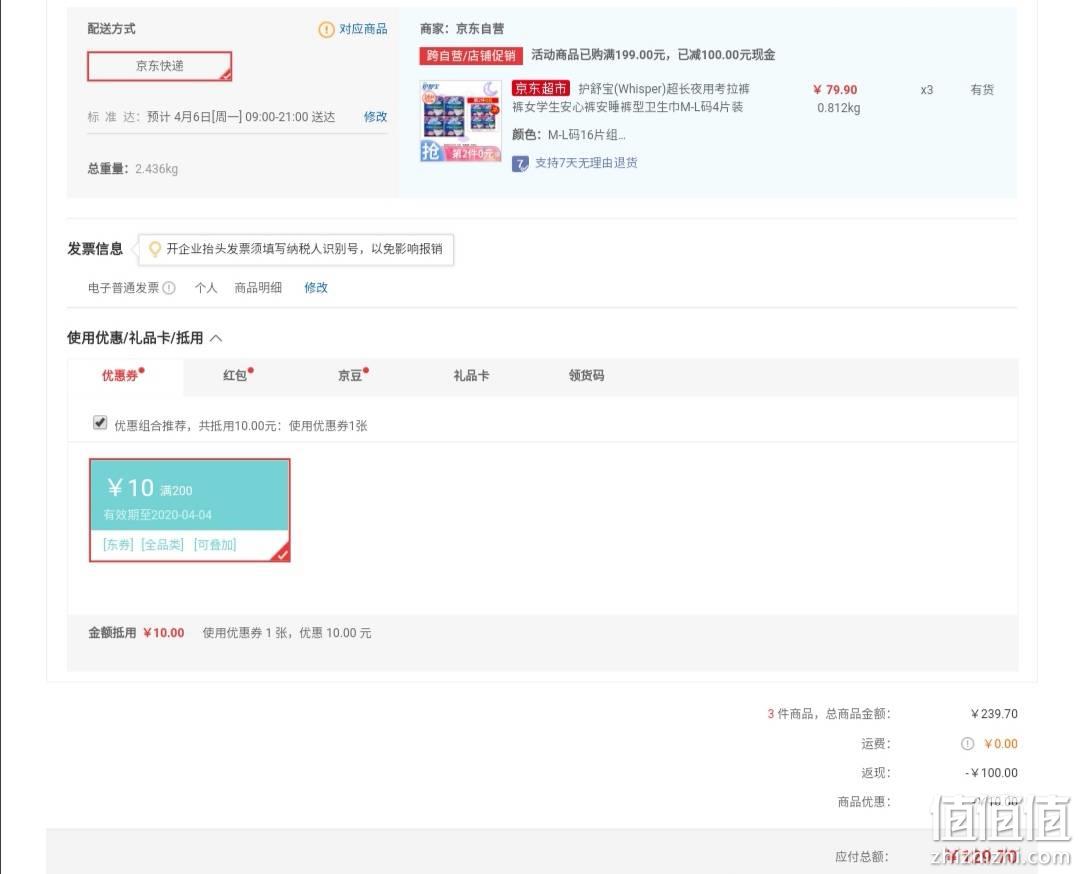Click the 7-day return shield icon
This screenshot has height=874, width=1080.
521,163
